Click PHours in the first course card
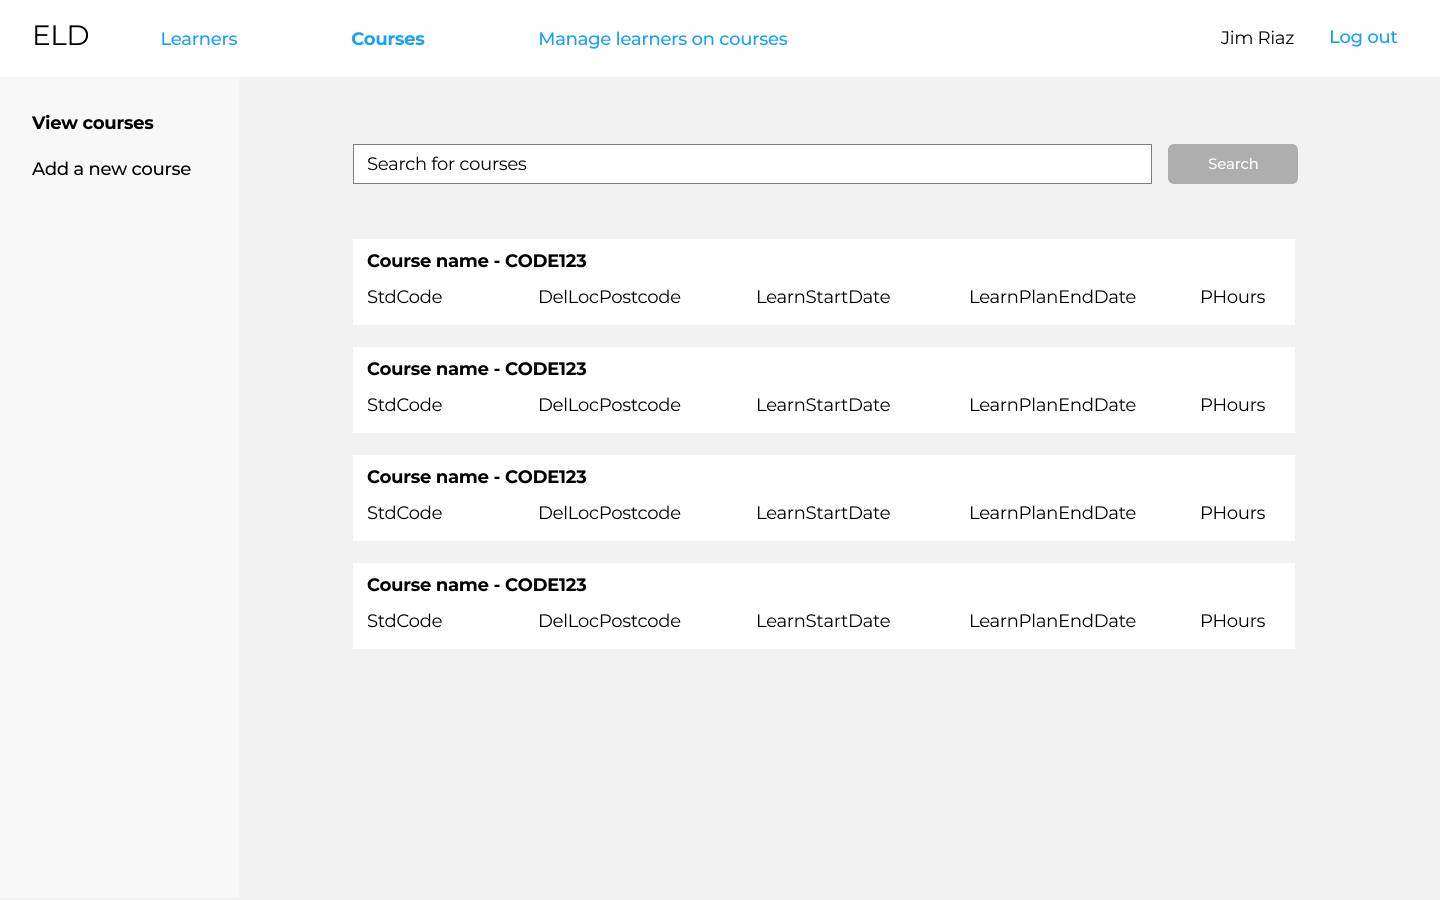 1232,297
